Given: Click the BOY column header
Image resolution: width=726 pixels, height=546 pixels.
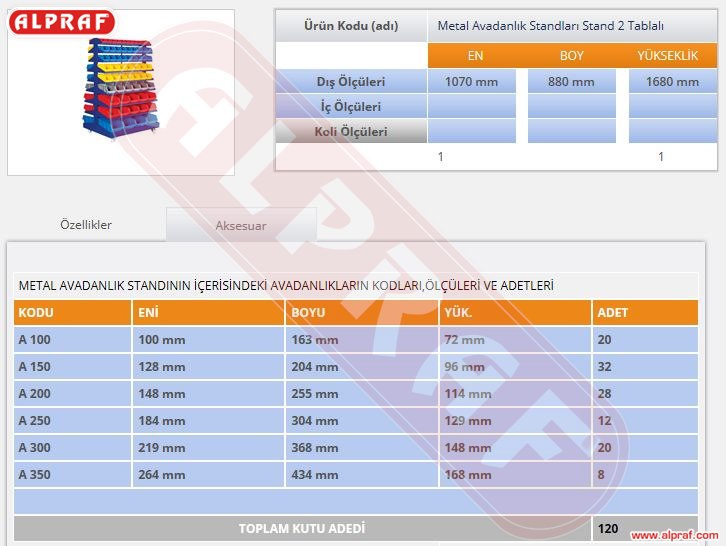Looking at the screenshot, I should point(571,56).
